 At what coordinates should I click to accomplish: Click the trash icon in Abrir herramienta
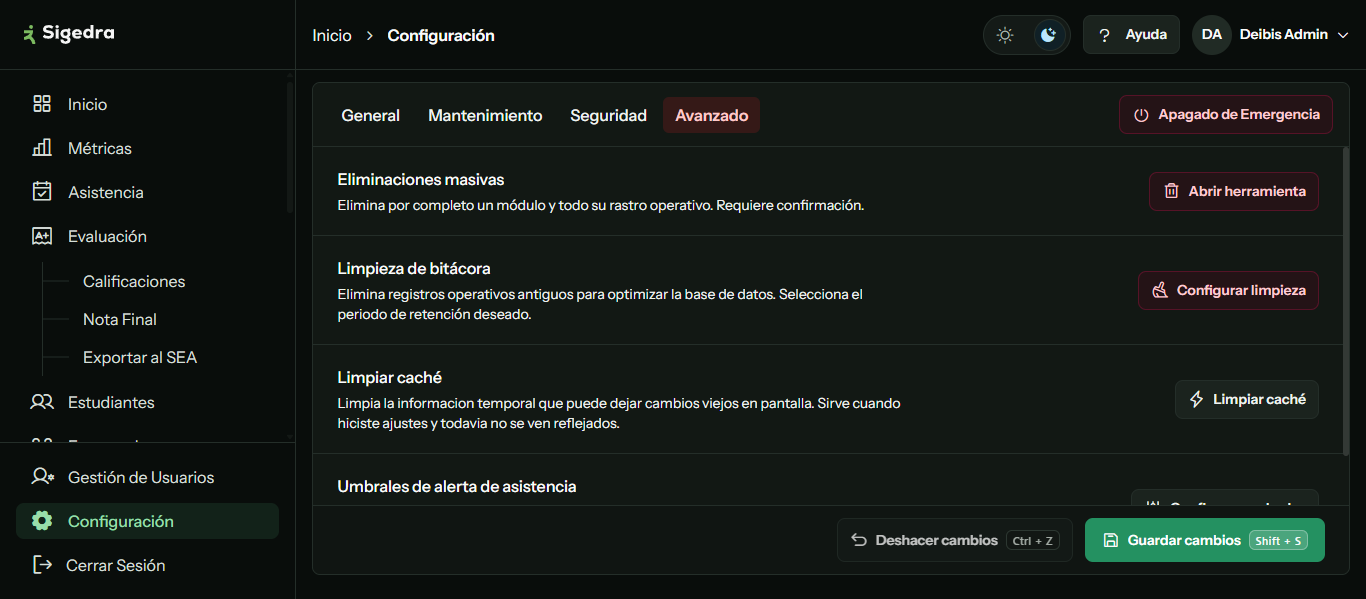(x=1171, y=191)
